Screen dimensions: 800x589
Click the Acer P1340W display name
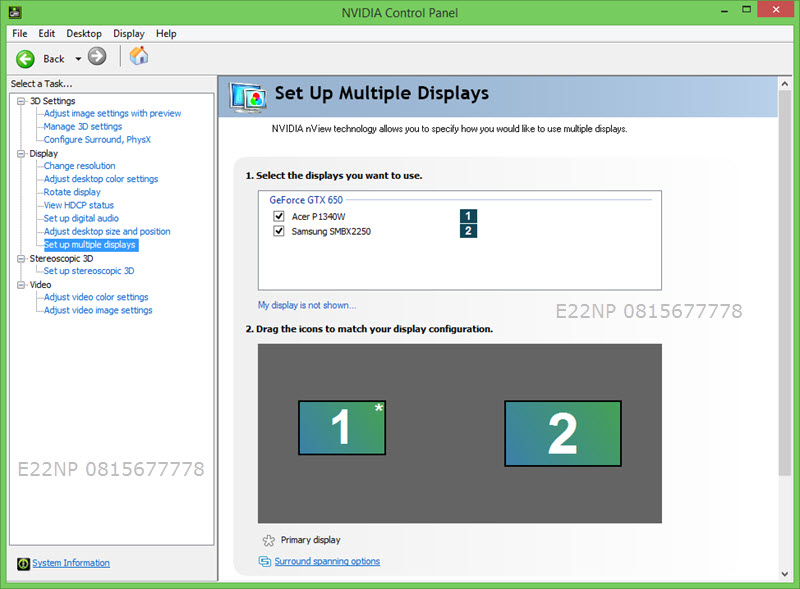pyautogui.click(x=318, y=216)
